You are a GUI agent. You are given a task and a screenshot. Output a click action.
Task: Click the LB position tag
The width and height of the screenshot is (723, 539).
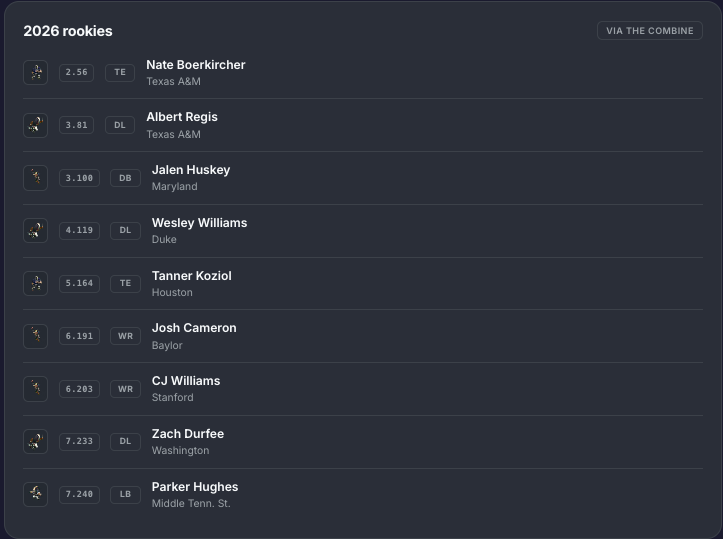(125, 494)
